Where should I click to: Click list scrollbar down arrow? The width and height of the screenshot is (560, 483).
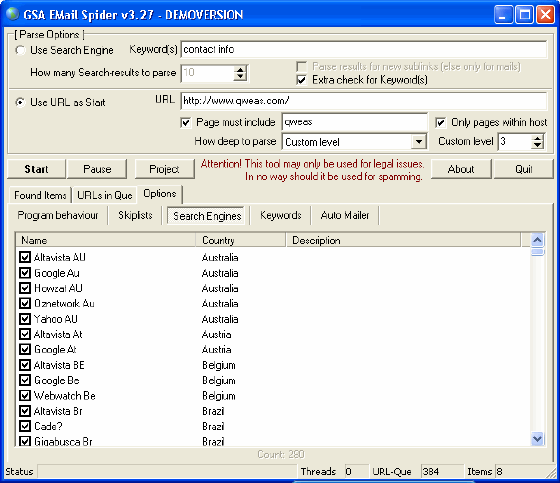pyautogui.click(x=538, y=438)
